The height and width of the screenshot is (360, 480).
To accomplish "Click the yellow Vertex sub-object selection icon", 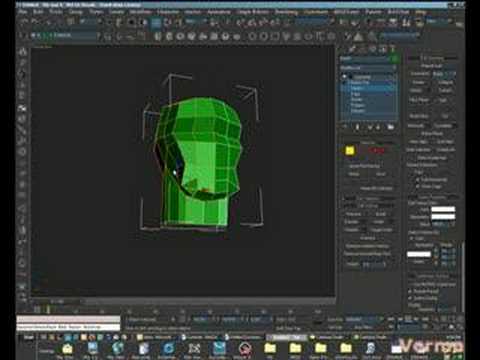I will point(350,151).
